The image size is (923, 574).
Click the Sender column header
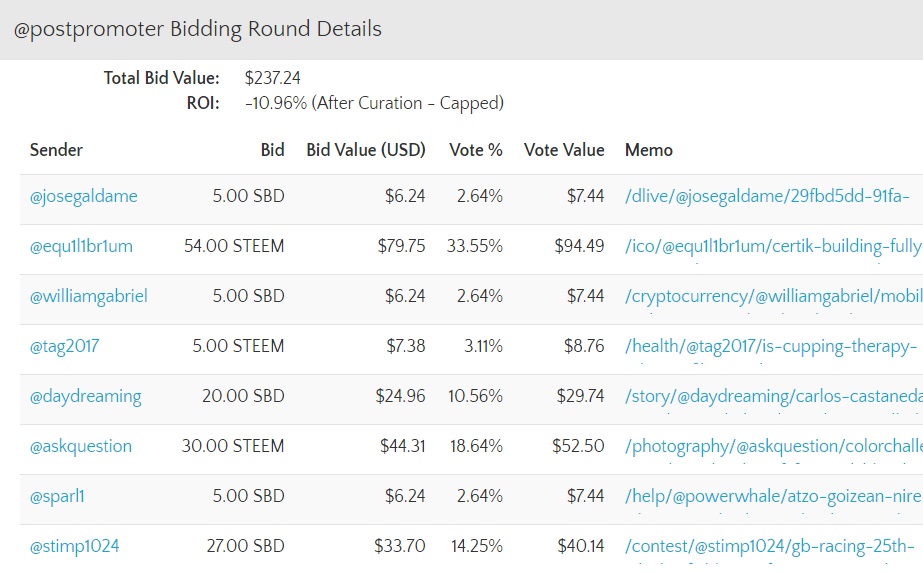coord(56,150)
